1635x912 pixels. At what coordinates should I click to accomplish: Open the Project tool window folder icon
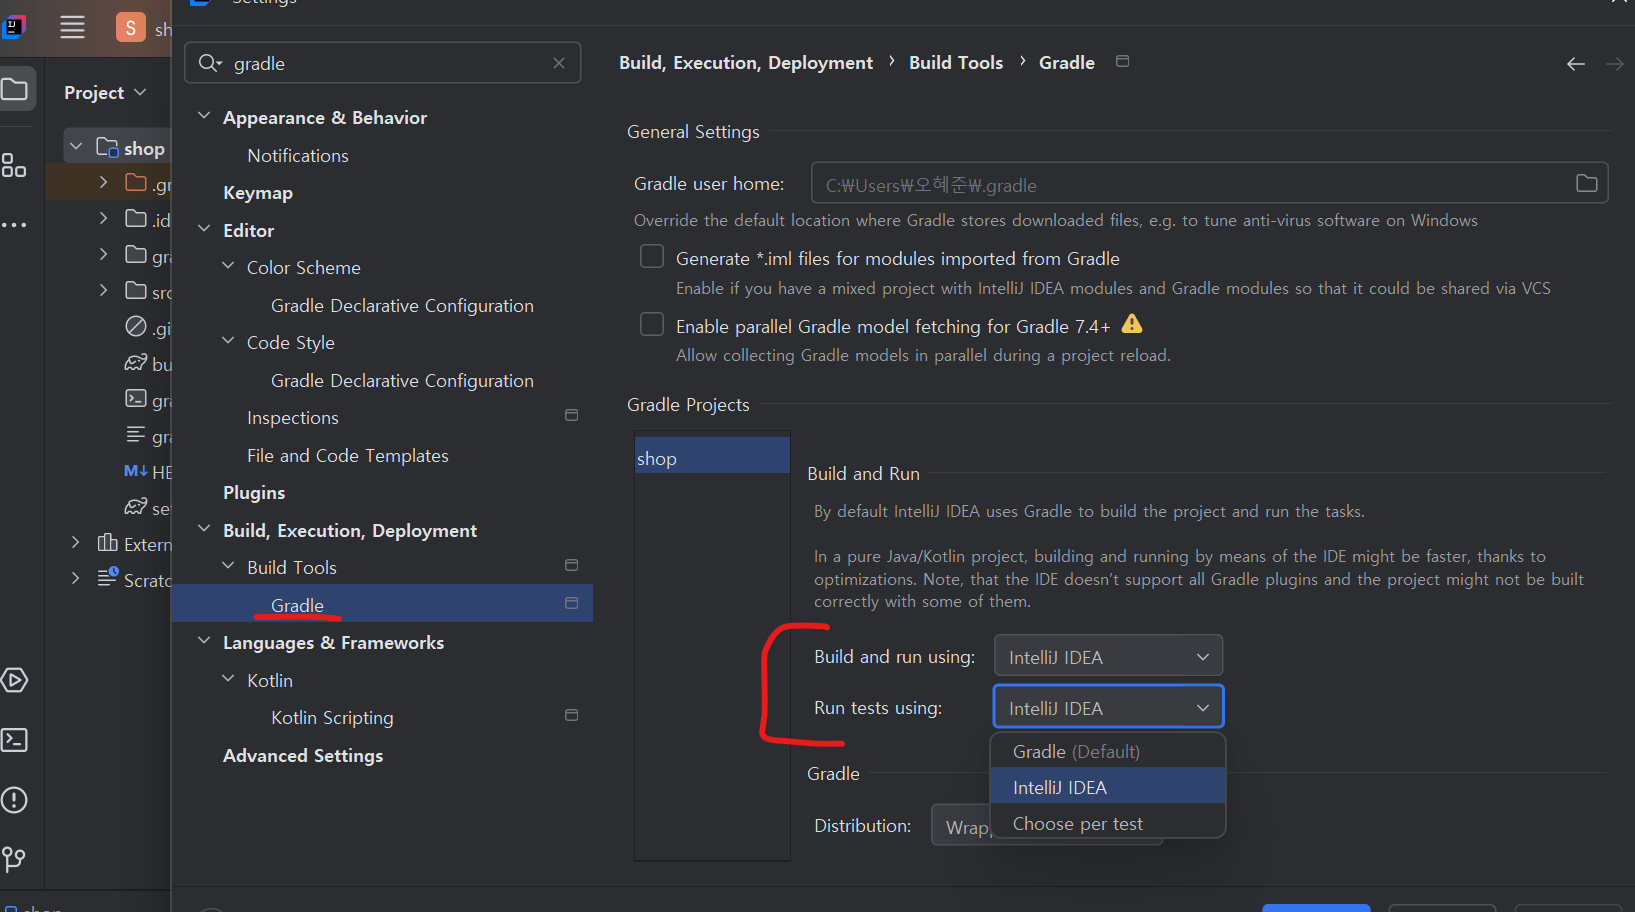(15, 90)
